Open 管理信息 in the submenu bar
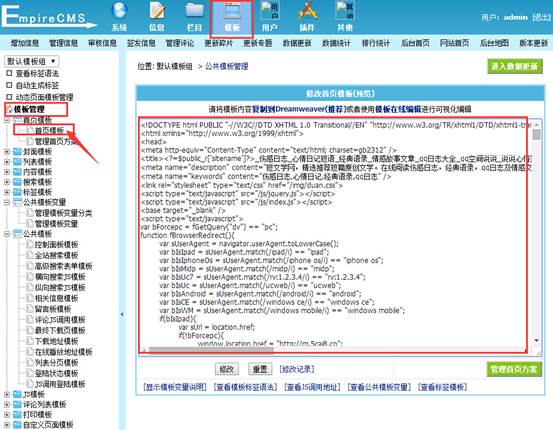Screen dimensions: 553x430 (x=63, y=43)
